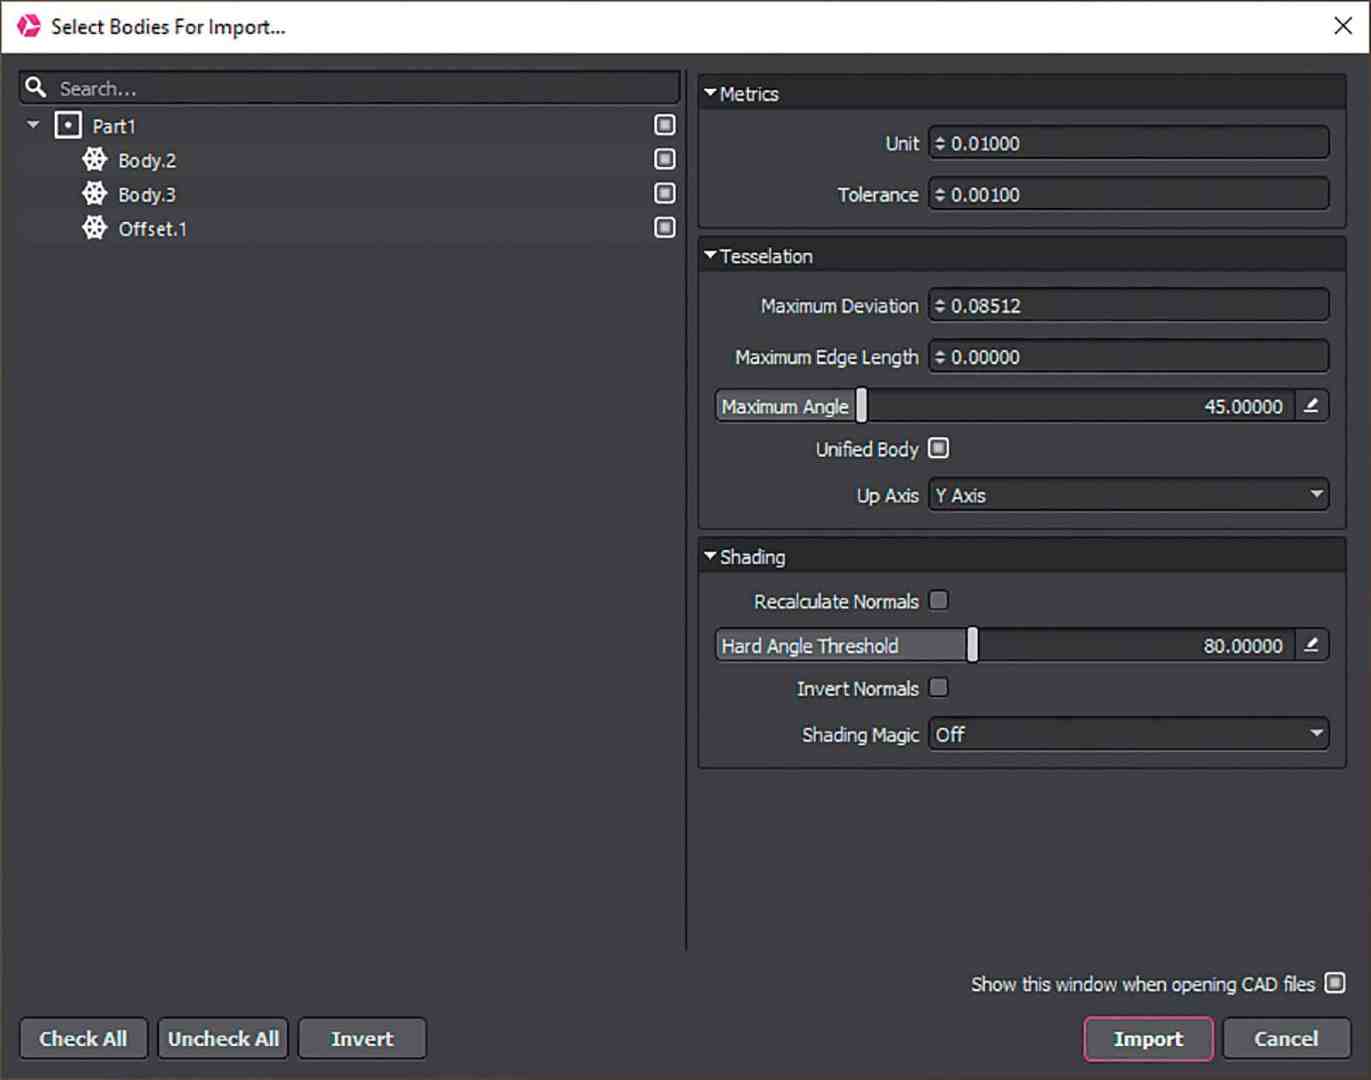Click the Uncheck All button
The image size is (1371, 1080).
point(222,1038)
